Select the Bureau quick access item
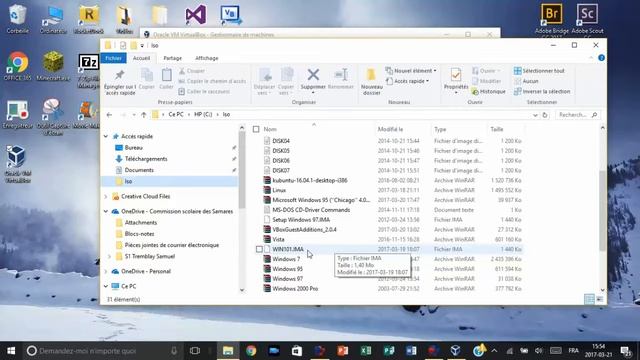640x360 pixels. click(133, 148)
